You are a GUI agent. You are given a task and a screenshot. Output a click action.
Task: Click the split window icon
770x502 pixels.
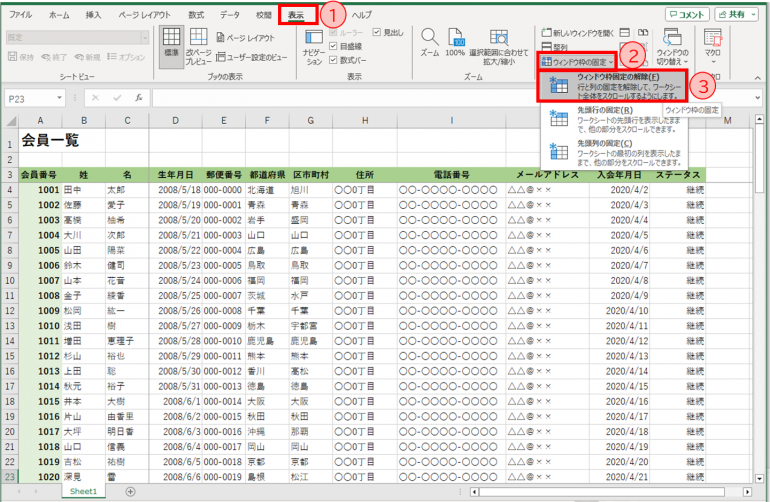coord(625,33)
